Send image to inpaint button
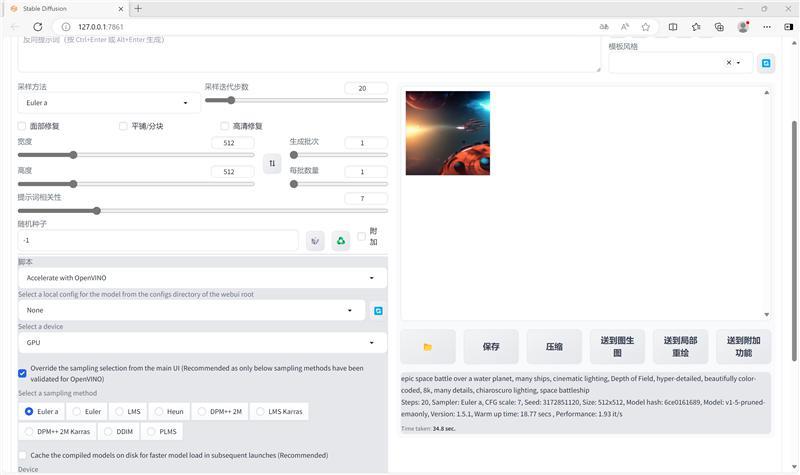The width and height of the screenshot is (800, 475). coord(681,347)
